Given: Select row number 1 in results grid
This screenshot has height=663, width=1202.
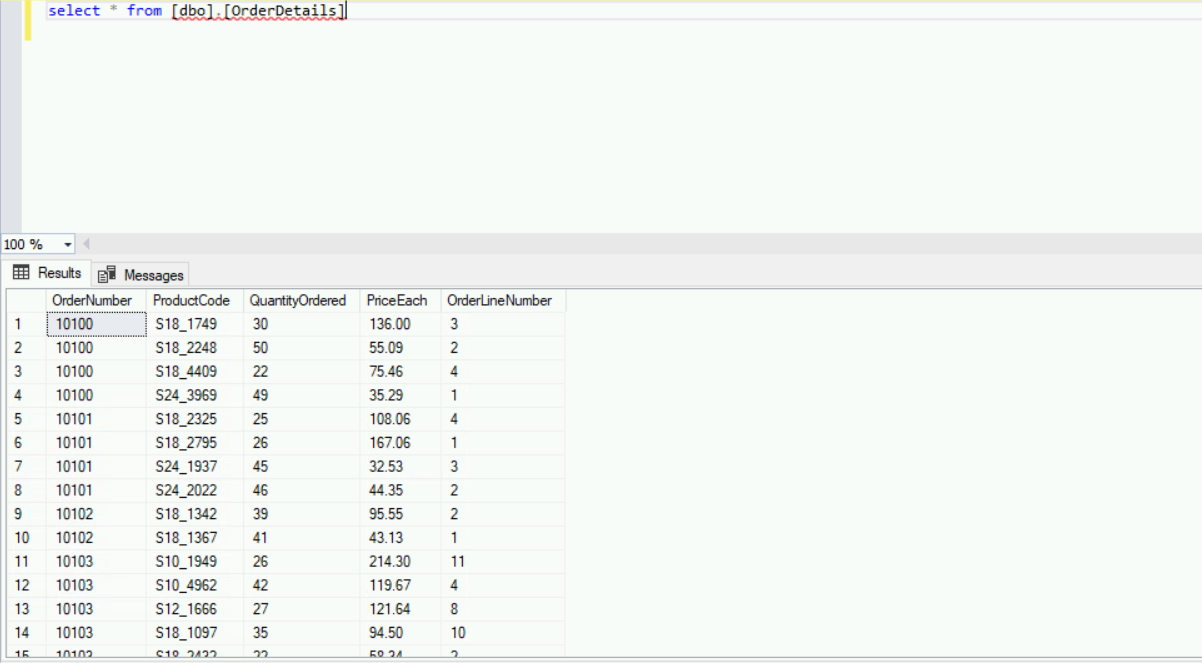Looking at the screenshot, I should [x=20, y=323].
